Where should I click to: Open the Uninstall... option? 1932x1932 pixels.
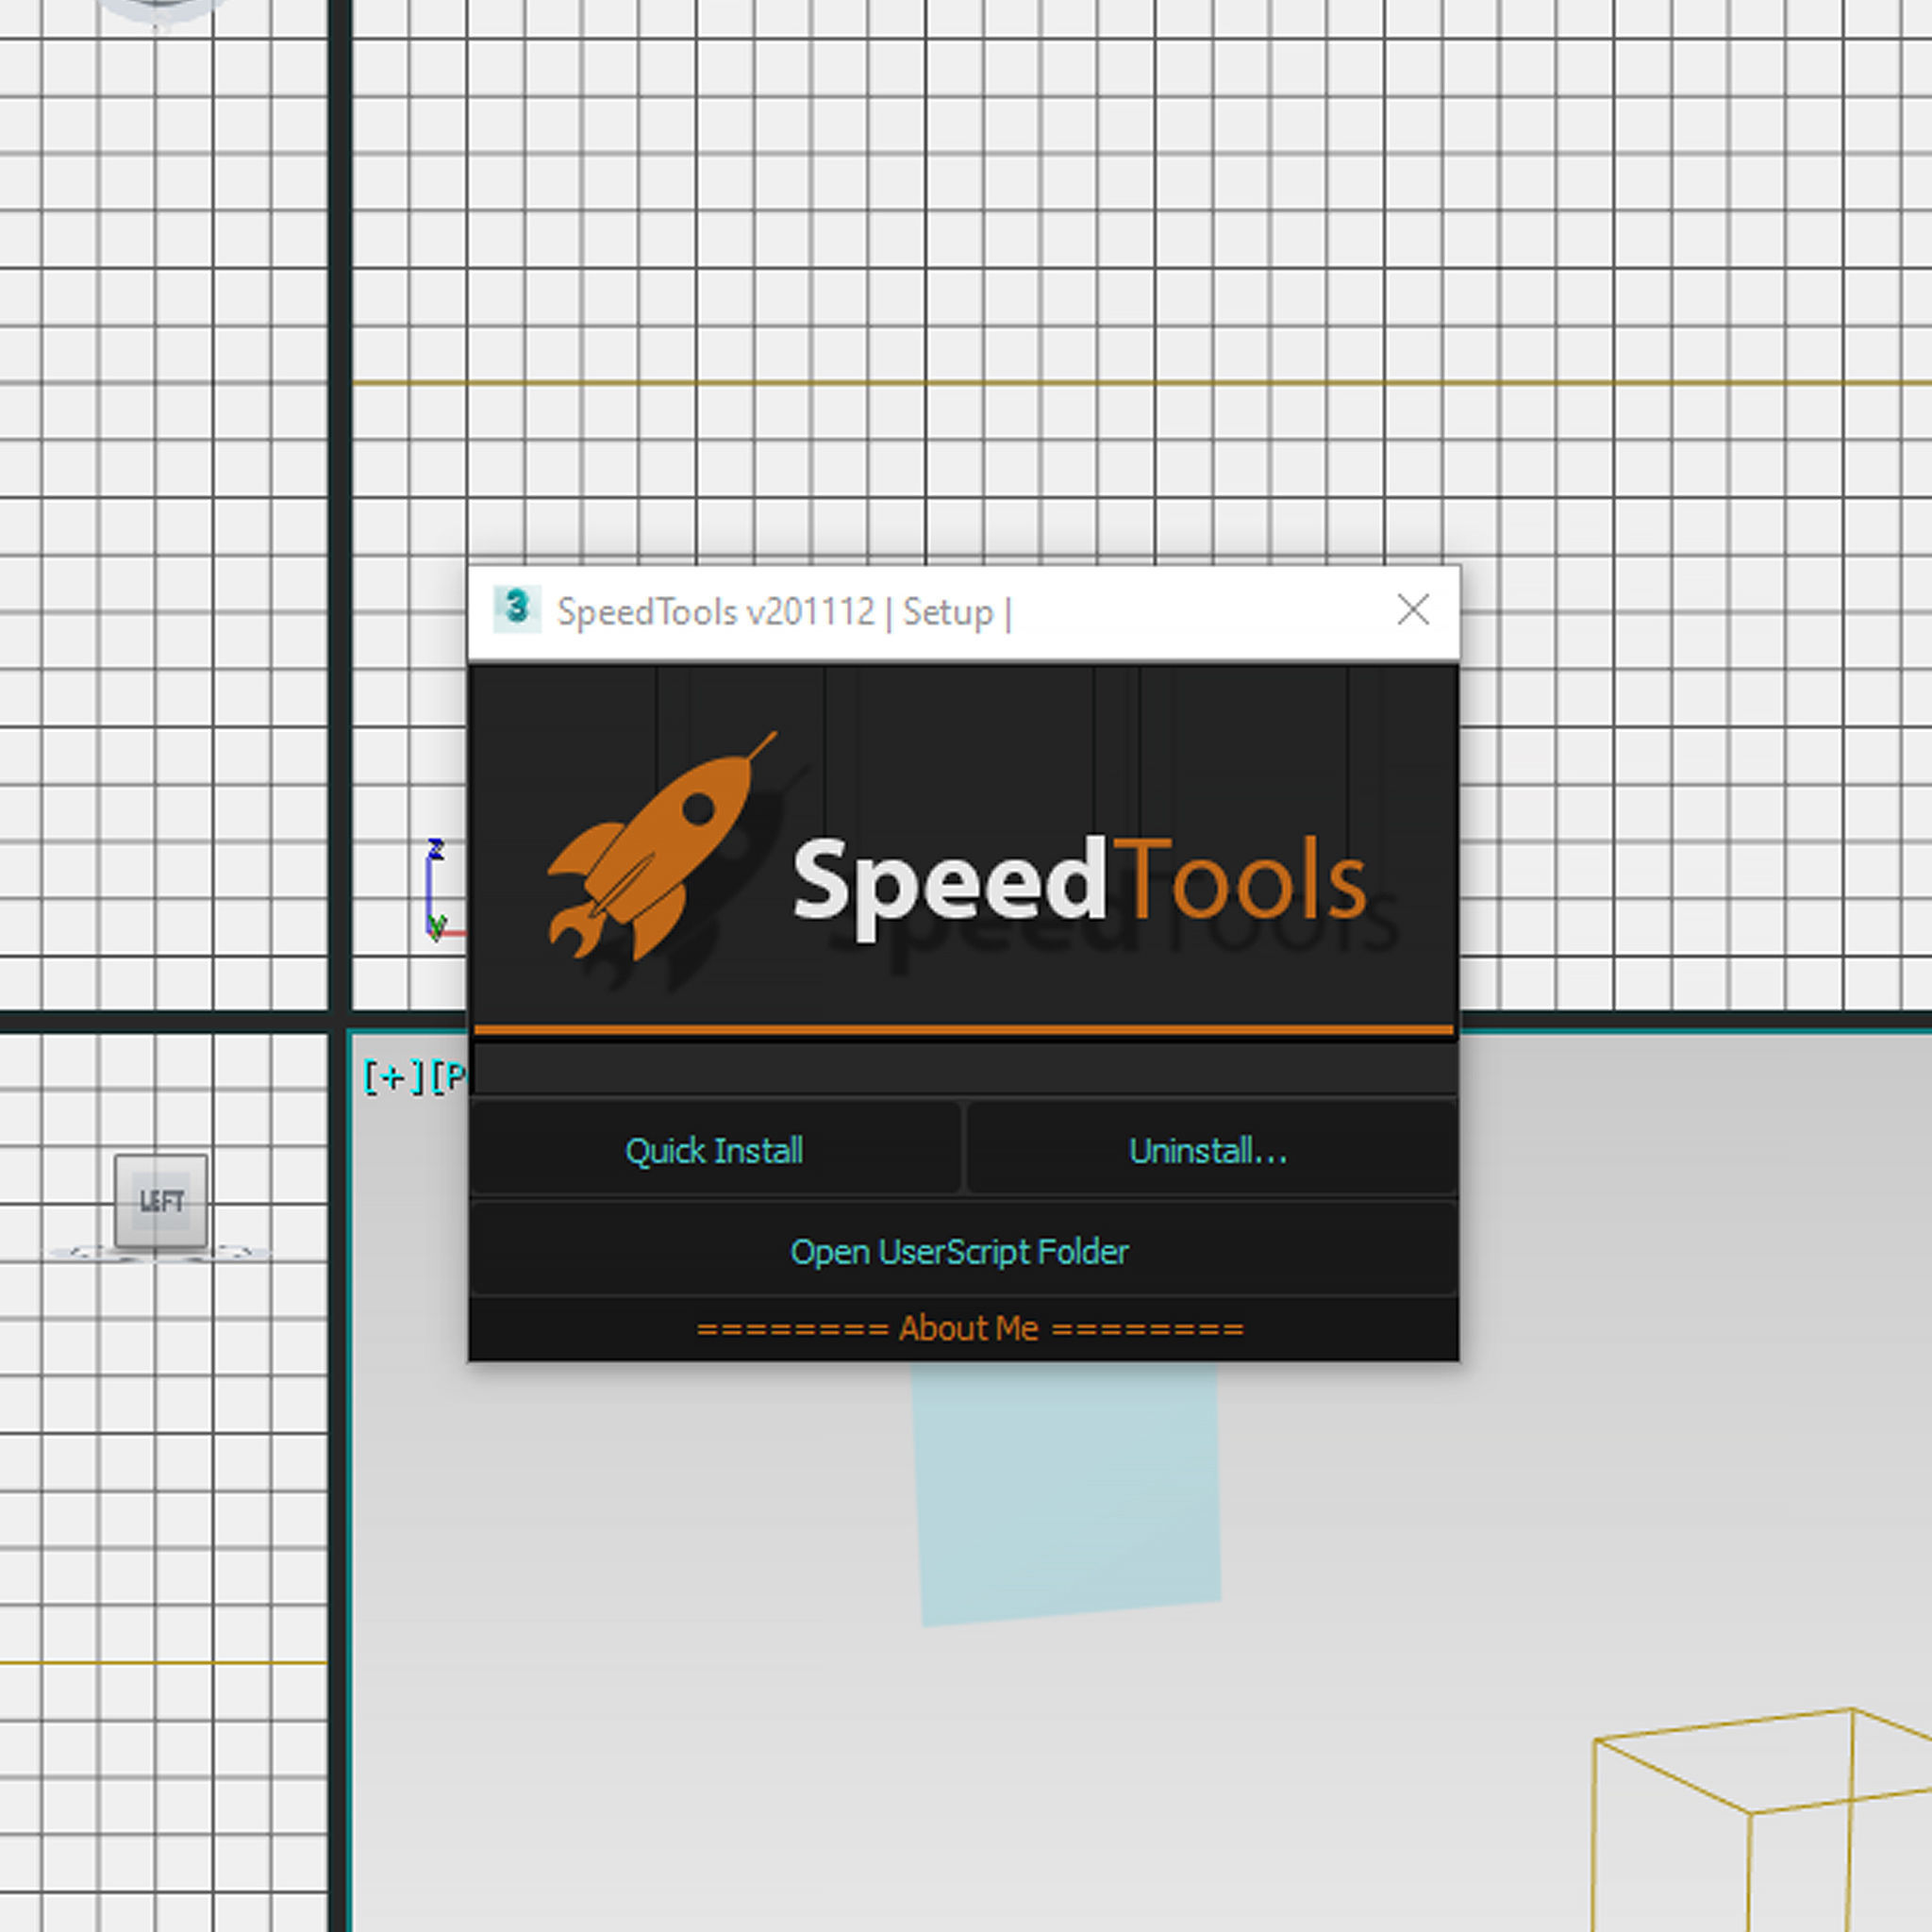(1209, 1149)
